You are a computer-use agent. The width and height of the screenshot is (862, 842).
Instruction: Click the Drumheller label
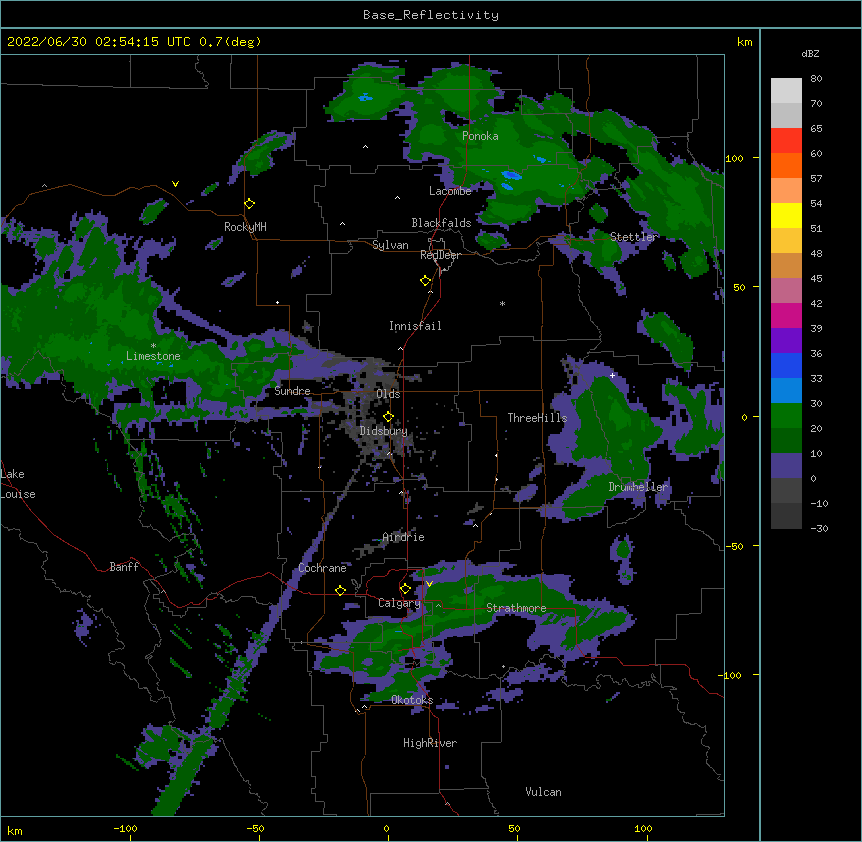point(638,487)
